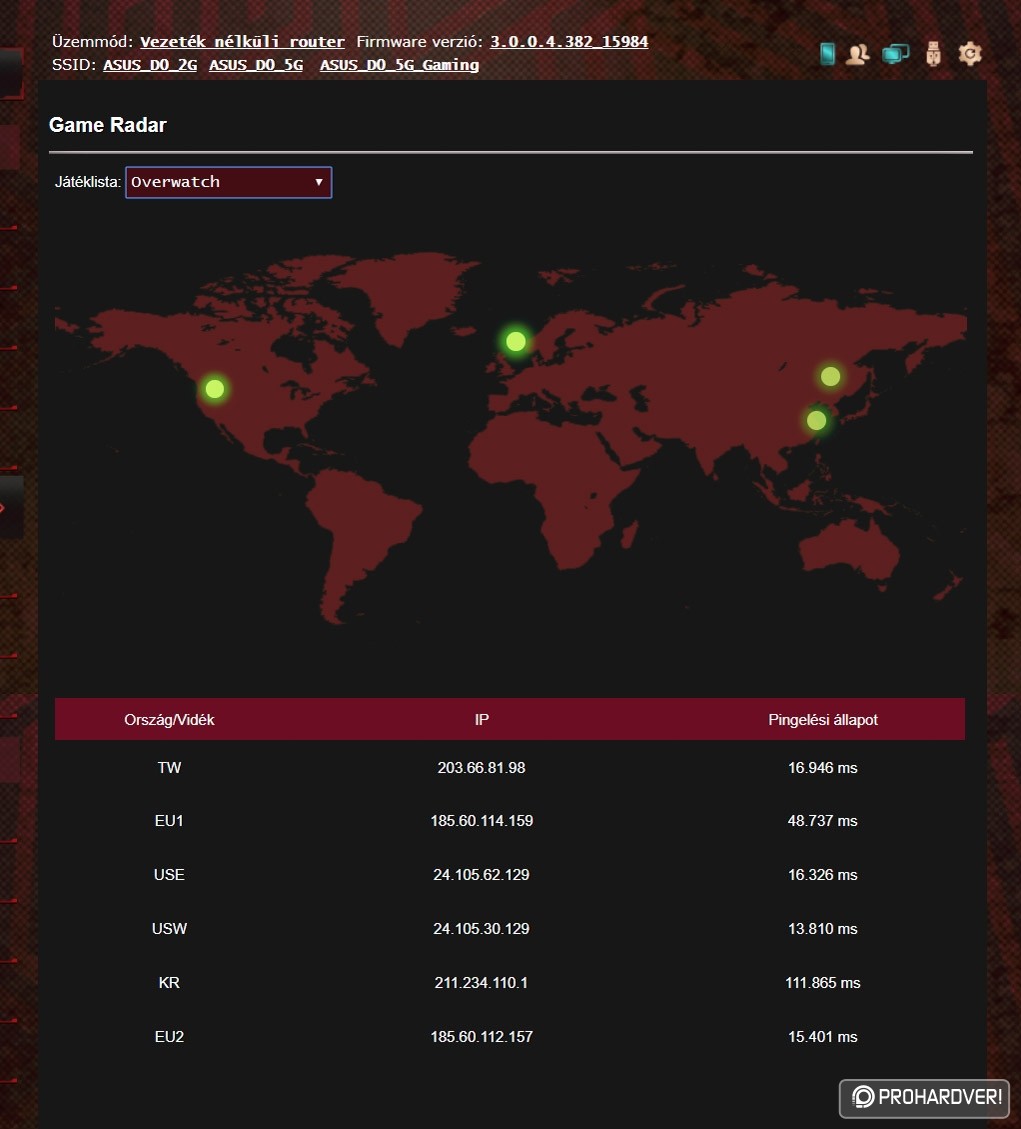
Task: Click the Pingelési állapot column header
Action: (x=823, y=719)
